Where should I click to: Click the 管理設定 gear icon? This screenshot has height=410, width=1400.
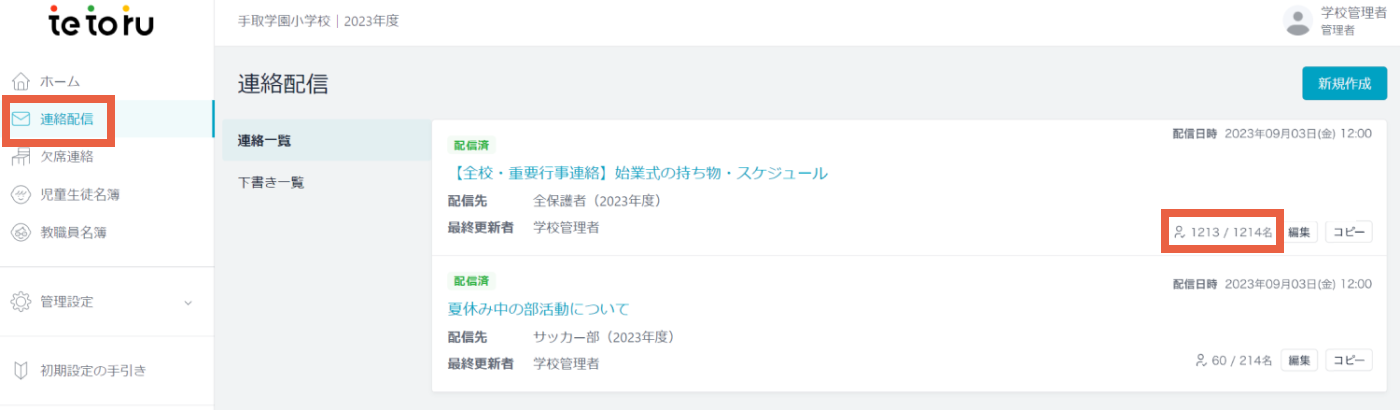21,301
